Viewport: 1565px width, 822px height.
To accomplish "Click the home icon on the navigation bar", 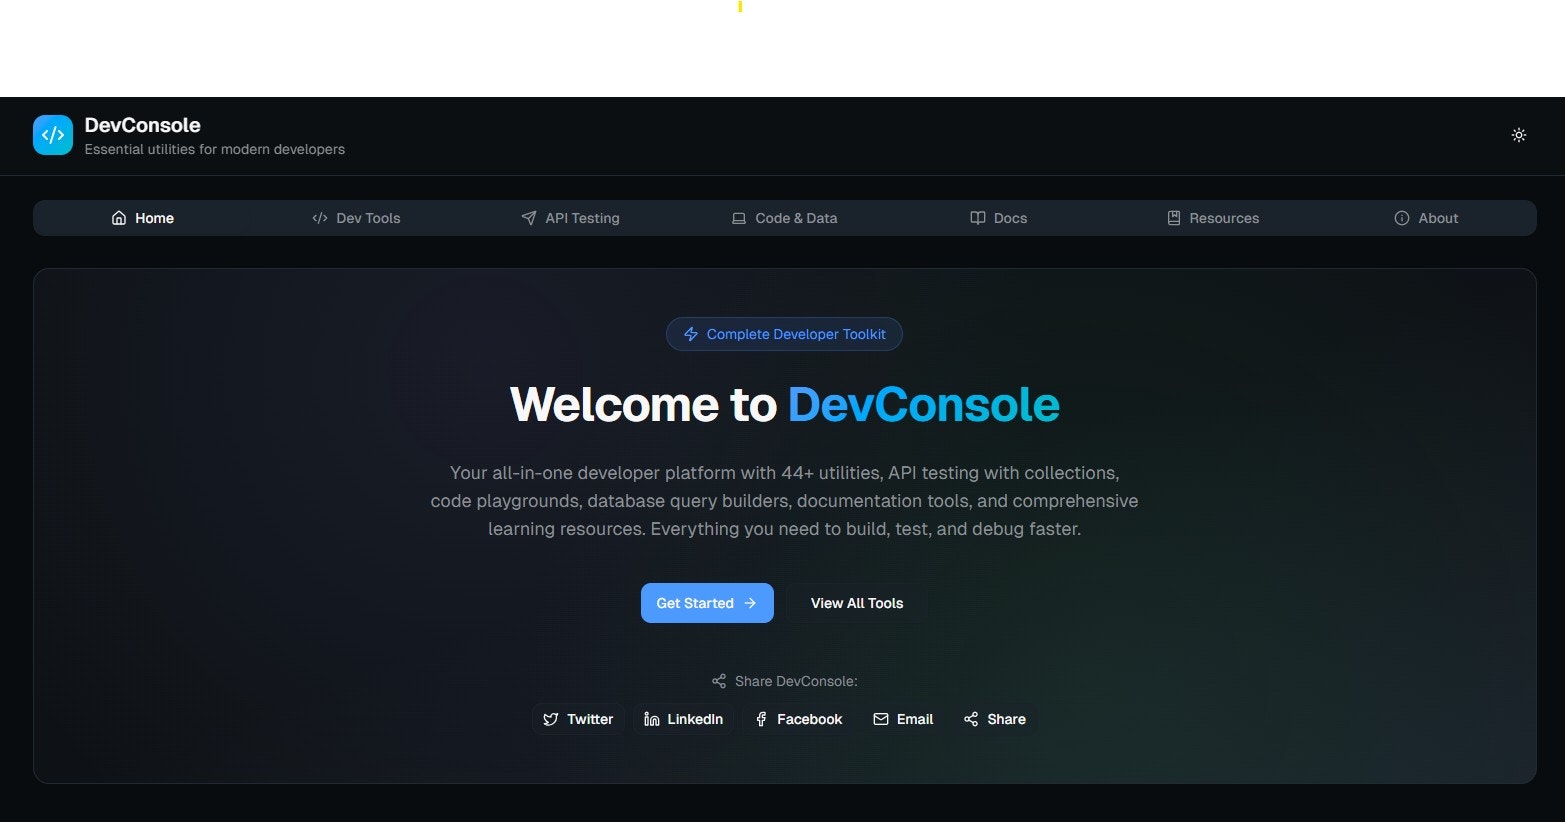I will (118, 217).
